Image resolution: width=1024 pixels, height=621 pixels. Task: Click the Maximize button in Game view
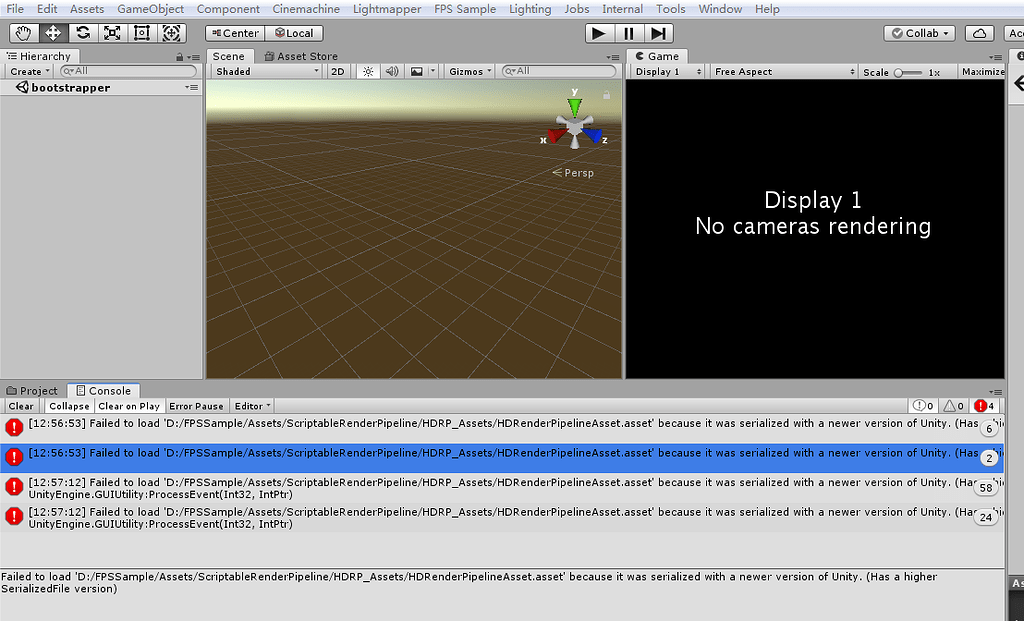[x=981, y=71]
